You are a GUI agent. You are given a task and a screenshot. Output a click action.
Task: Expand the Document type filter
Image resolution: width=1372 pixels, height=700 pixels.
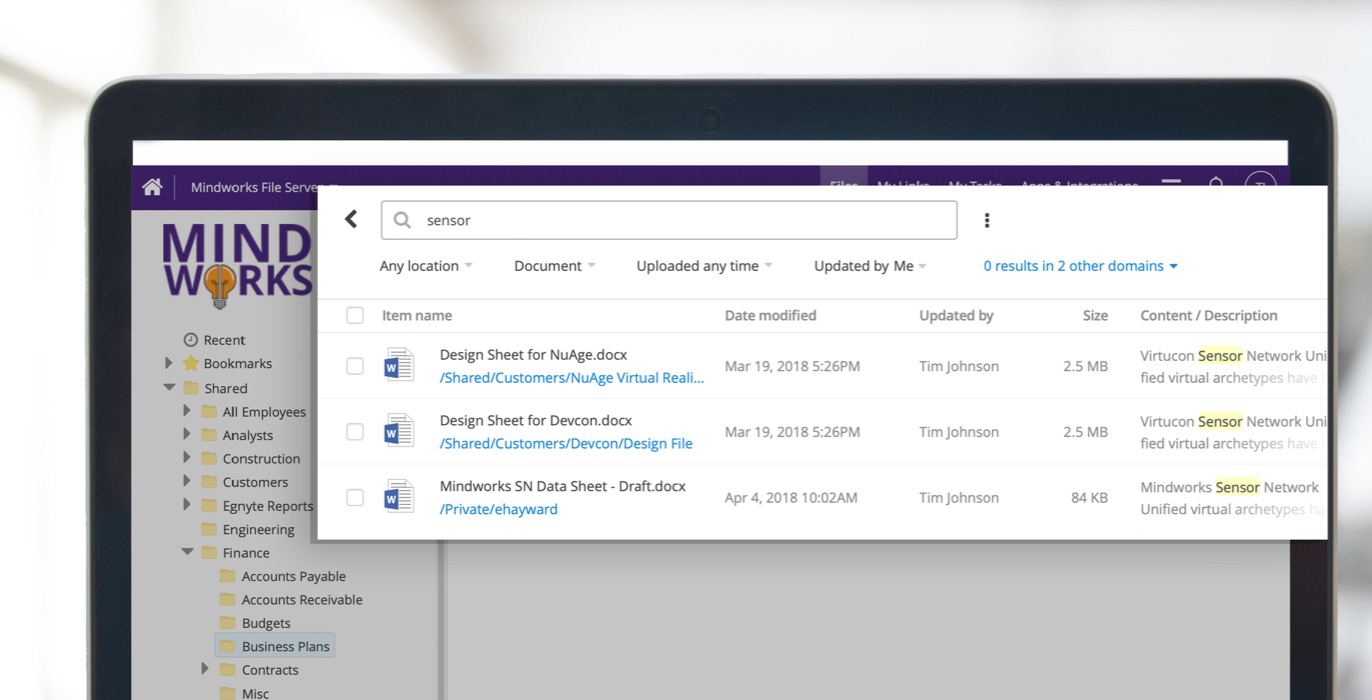click(x=554, y=266)
